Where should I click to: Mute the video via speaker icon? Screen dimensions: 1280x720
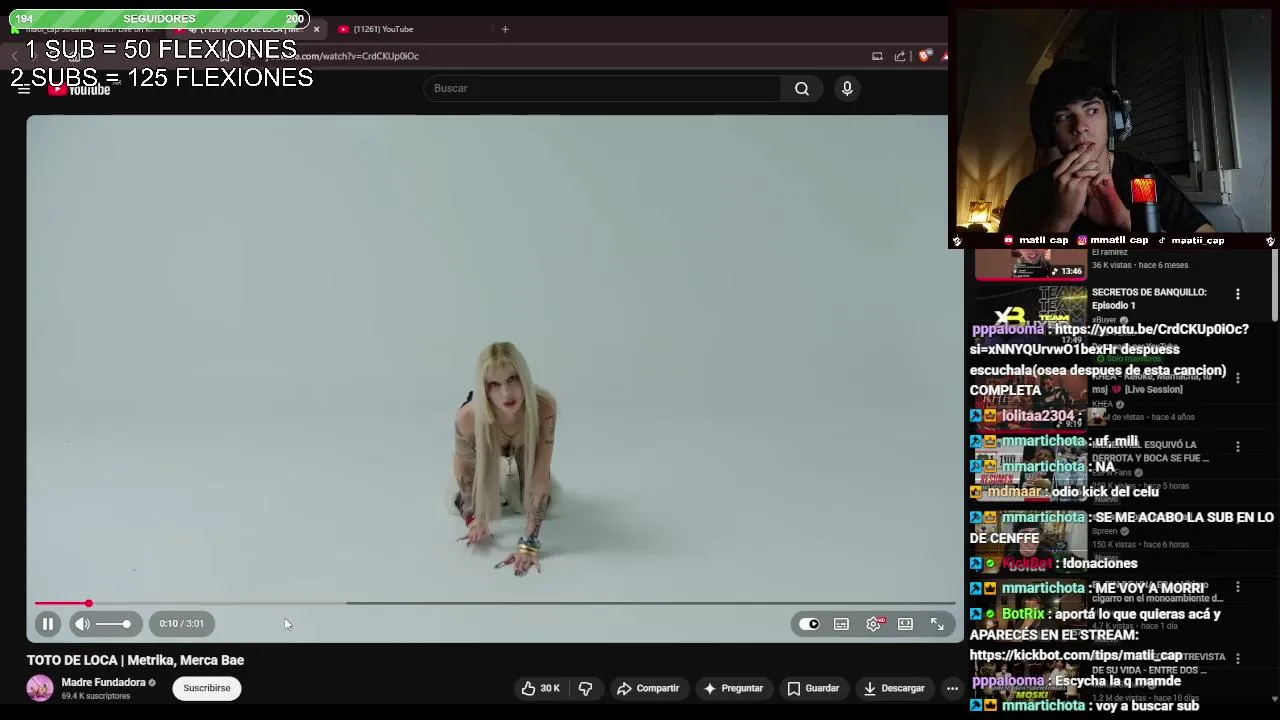[82, 624]
